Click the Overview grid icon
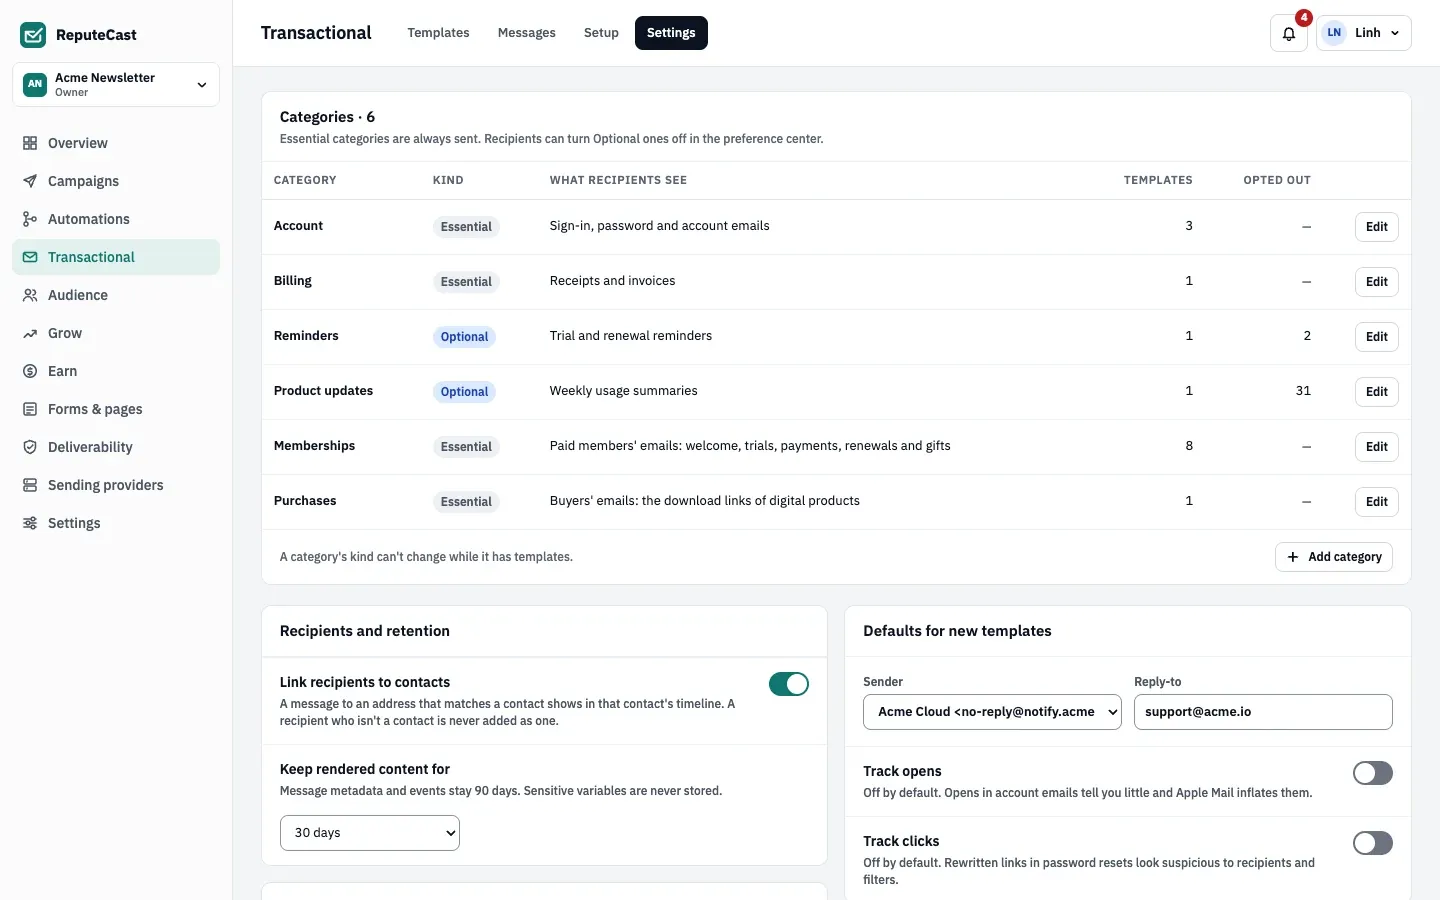Viewport: 1440px width, 900px height. point(30,143)
